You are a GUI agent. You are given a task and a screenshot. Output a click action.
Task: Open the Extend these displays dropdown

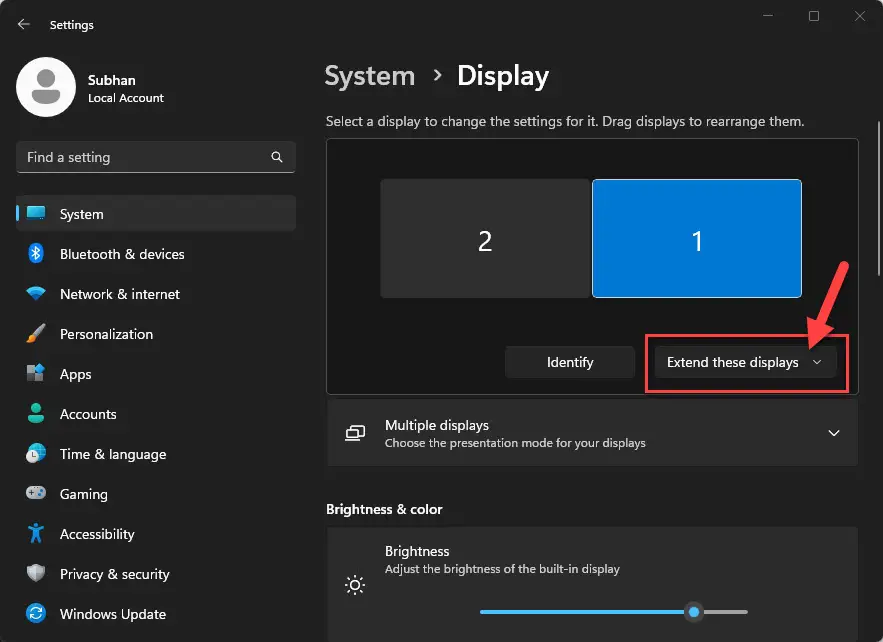tap(746, 362)
